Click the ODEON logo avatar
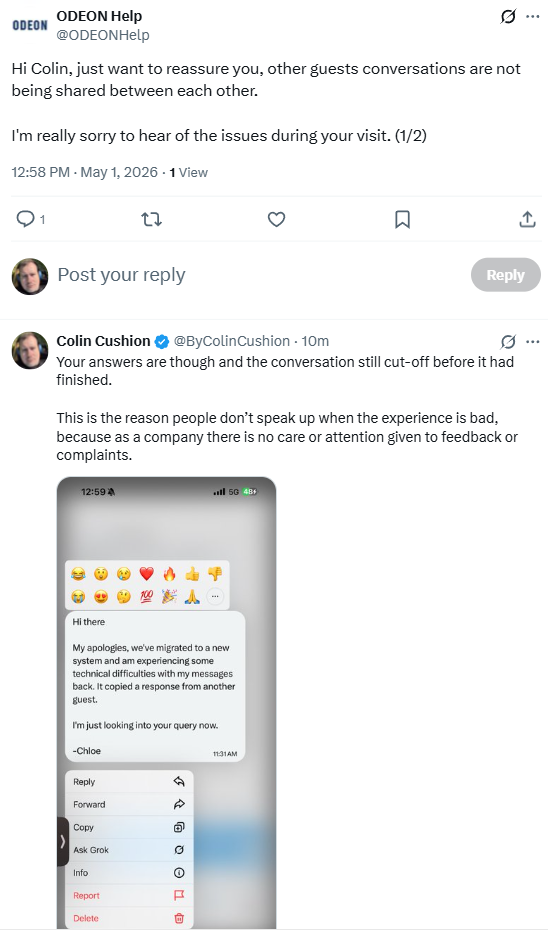Image resolution: width=548 pixels, height=930 pixels. tap(30, 26)
